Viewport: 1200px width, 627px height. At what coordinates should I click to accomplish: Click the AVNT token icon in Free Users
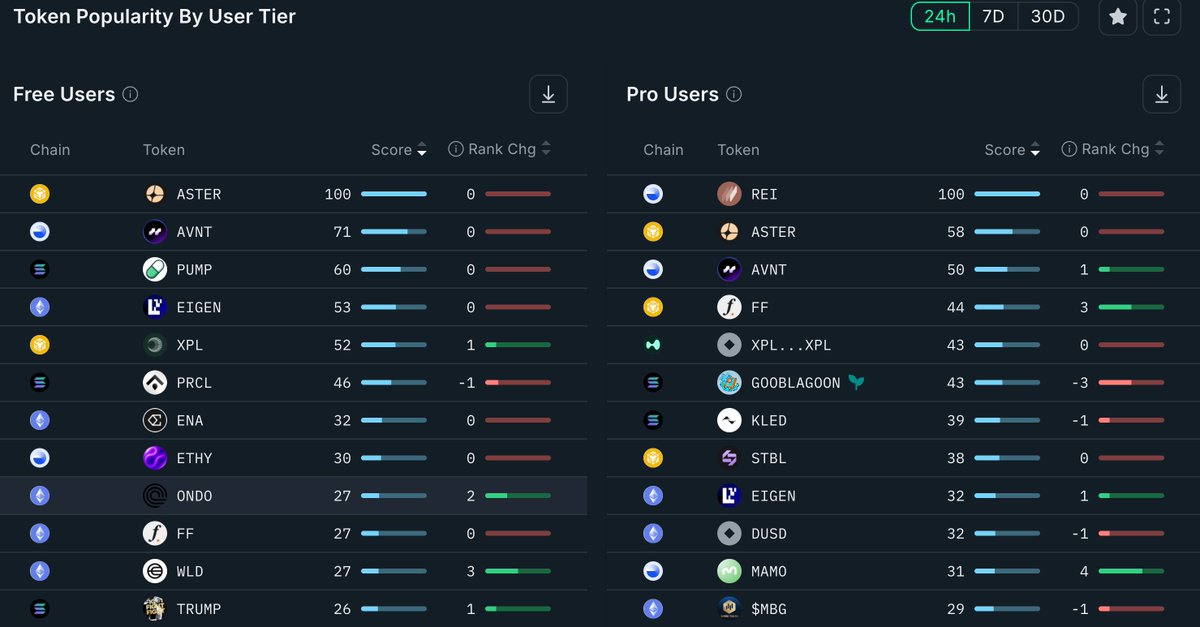coord(154,232)
